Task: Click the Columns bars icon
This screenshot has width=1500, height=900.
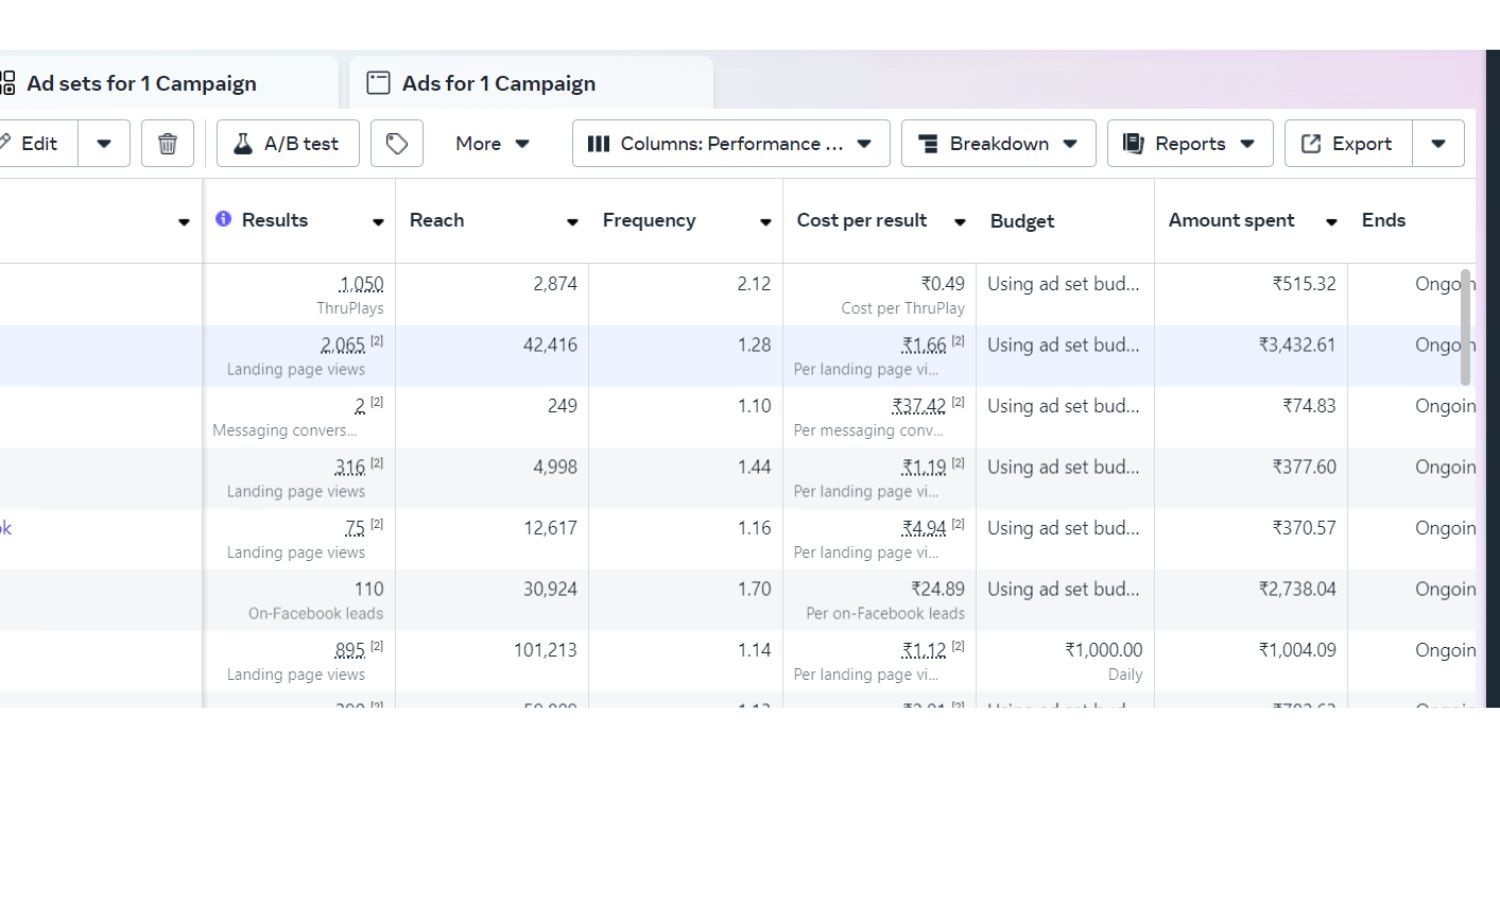Action: tap(598, 144)
